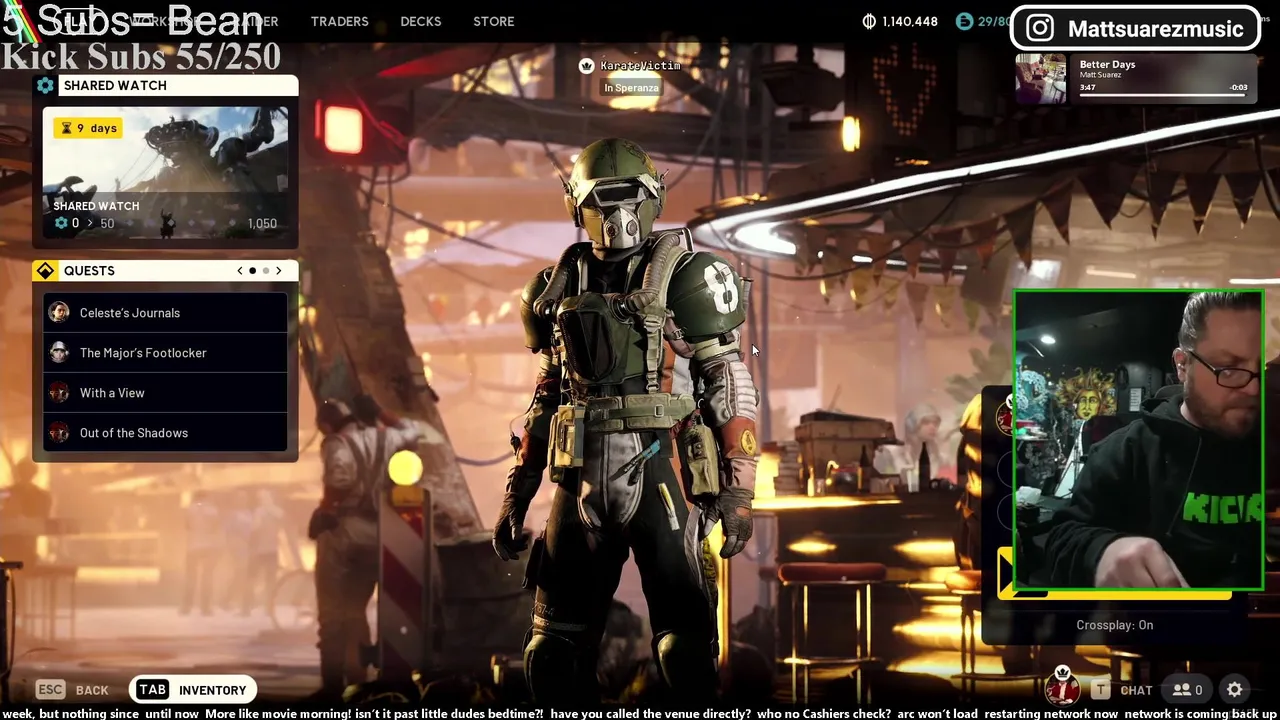
Task: Click the Mattsuarezmusic Instagram handle
Action: click(x=1155, y=29)
